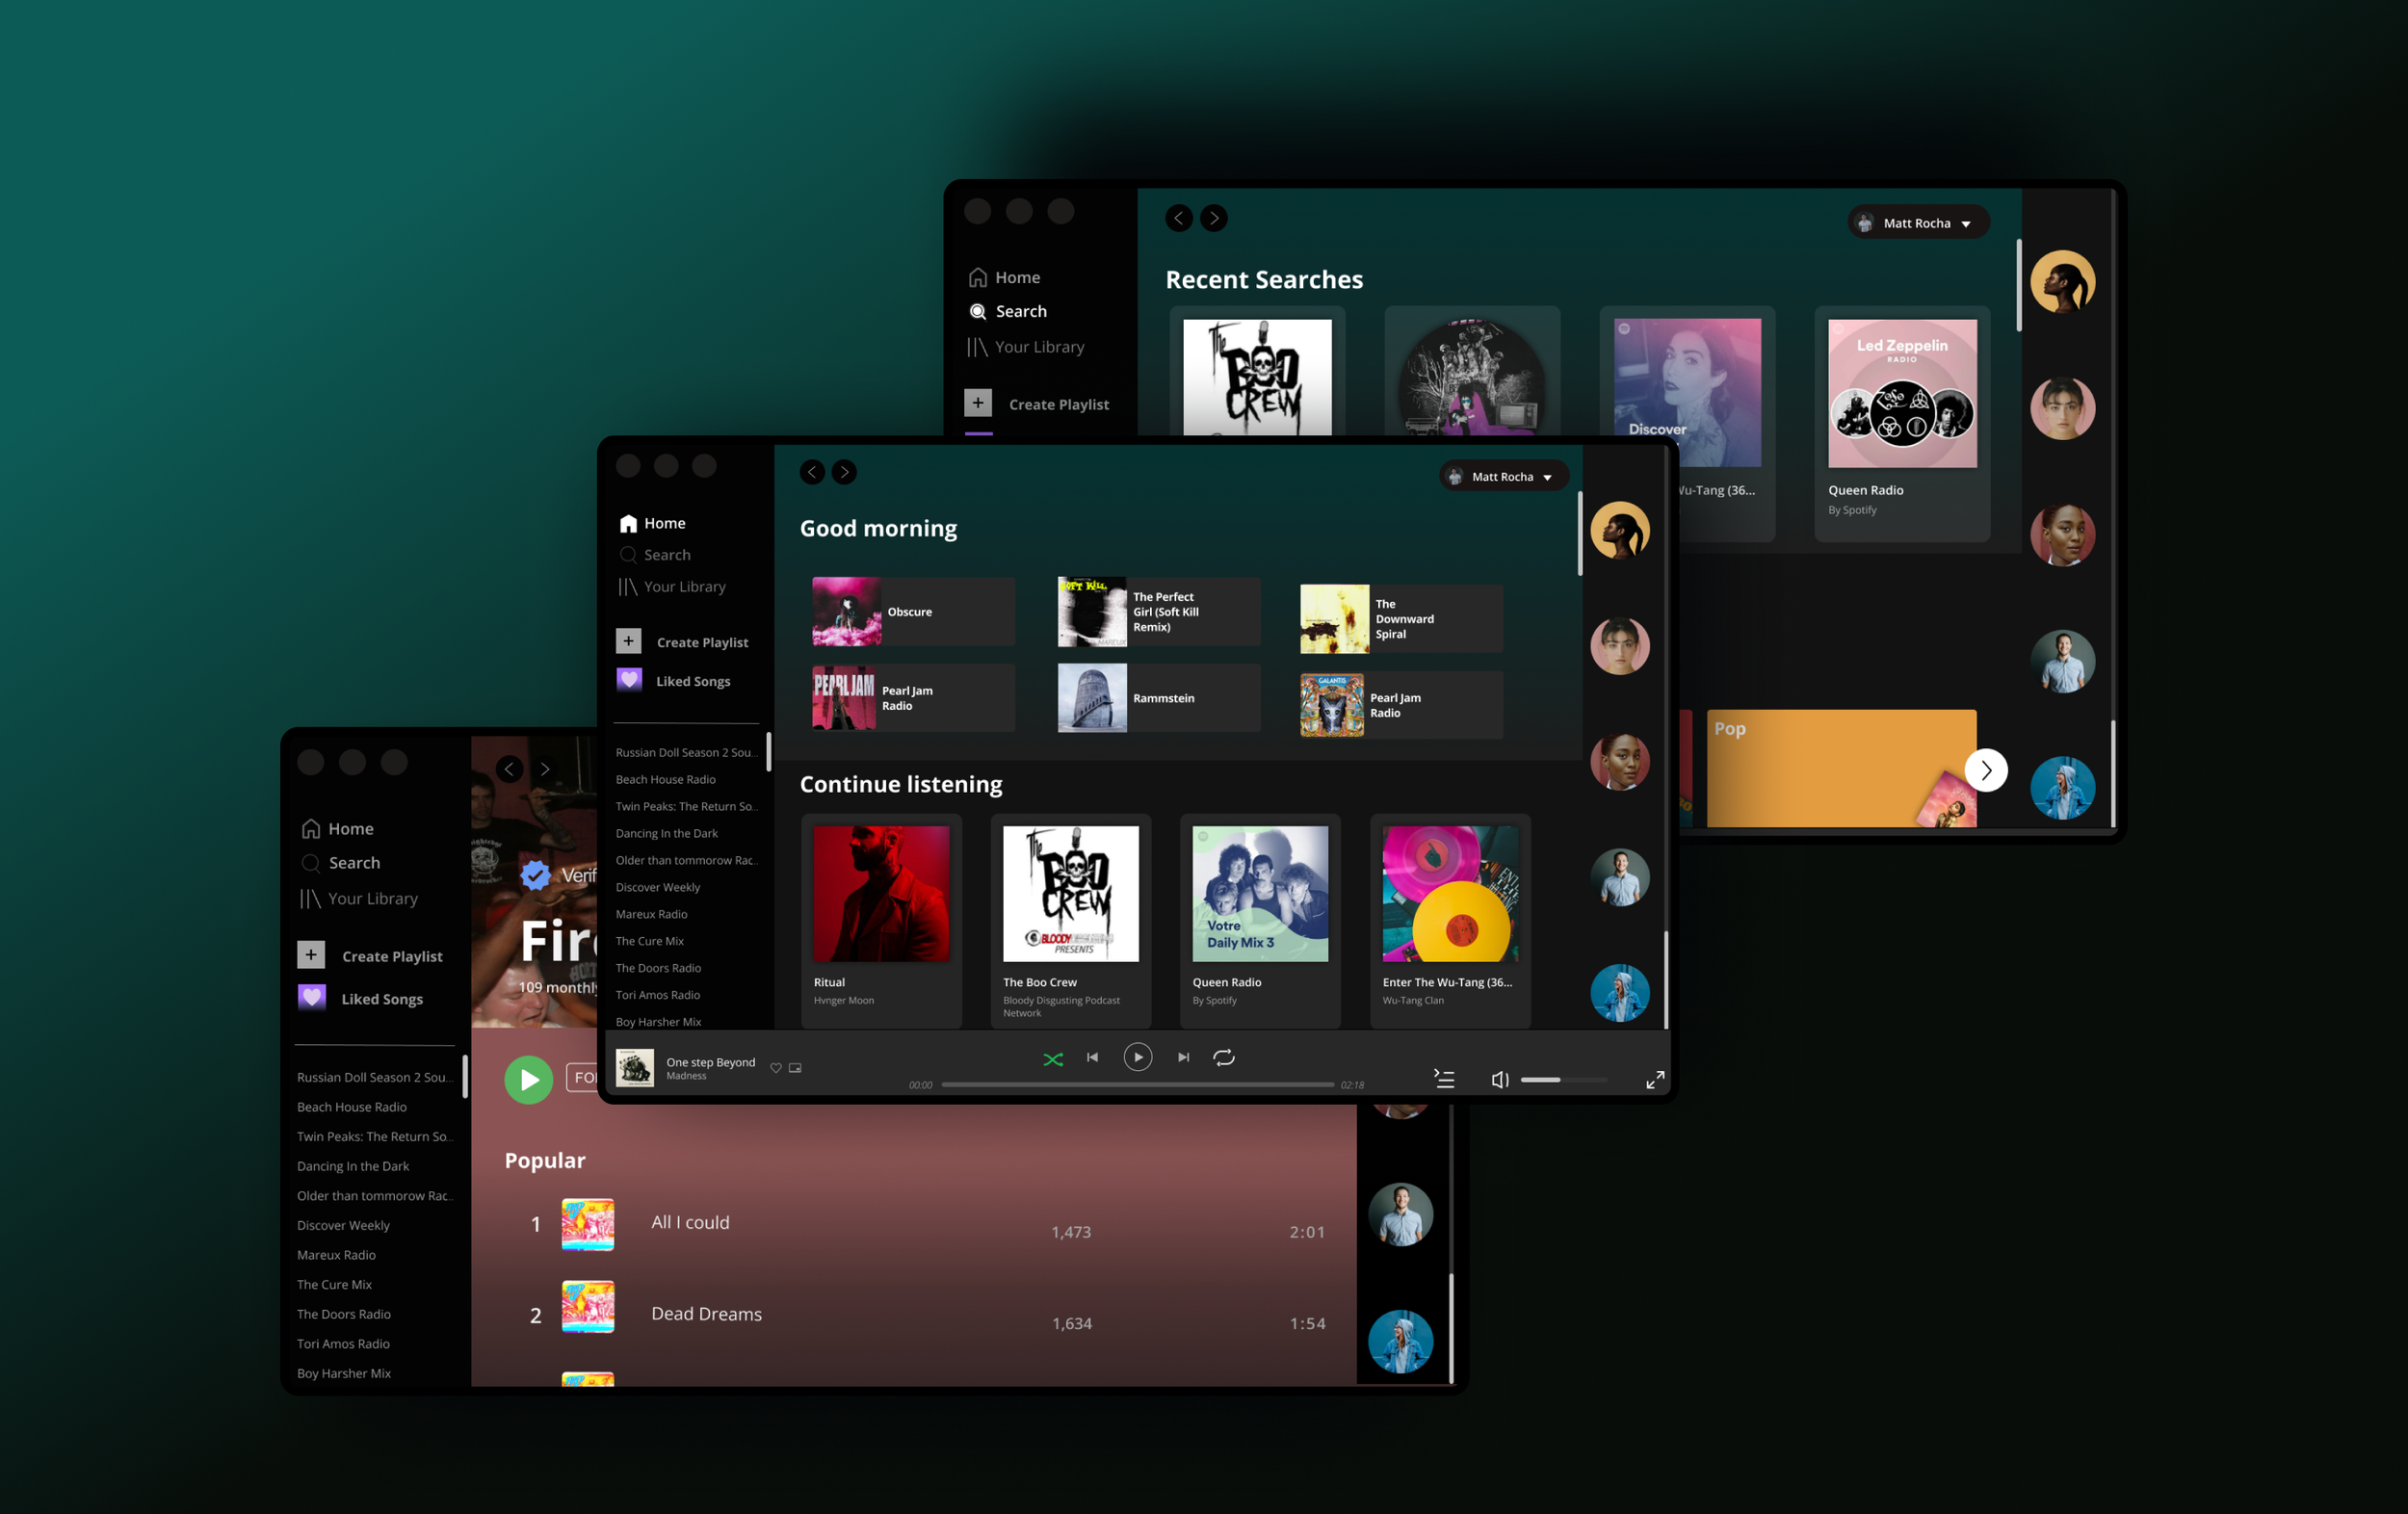Toggle repeat mode in player bar
The image size is (2408, 1514).
coord(1224,1057)
